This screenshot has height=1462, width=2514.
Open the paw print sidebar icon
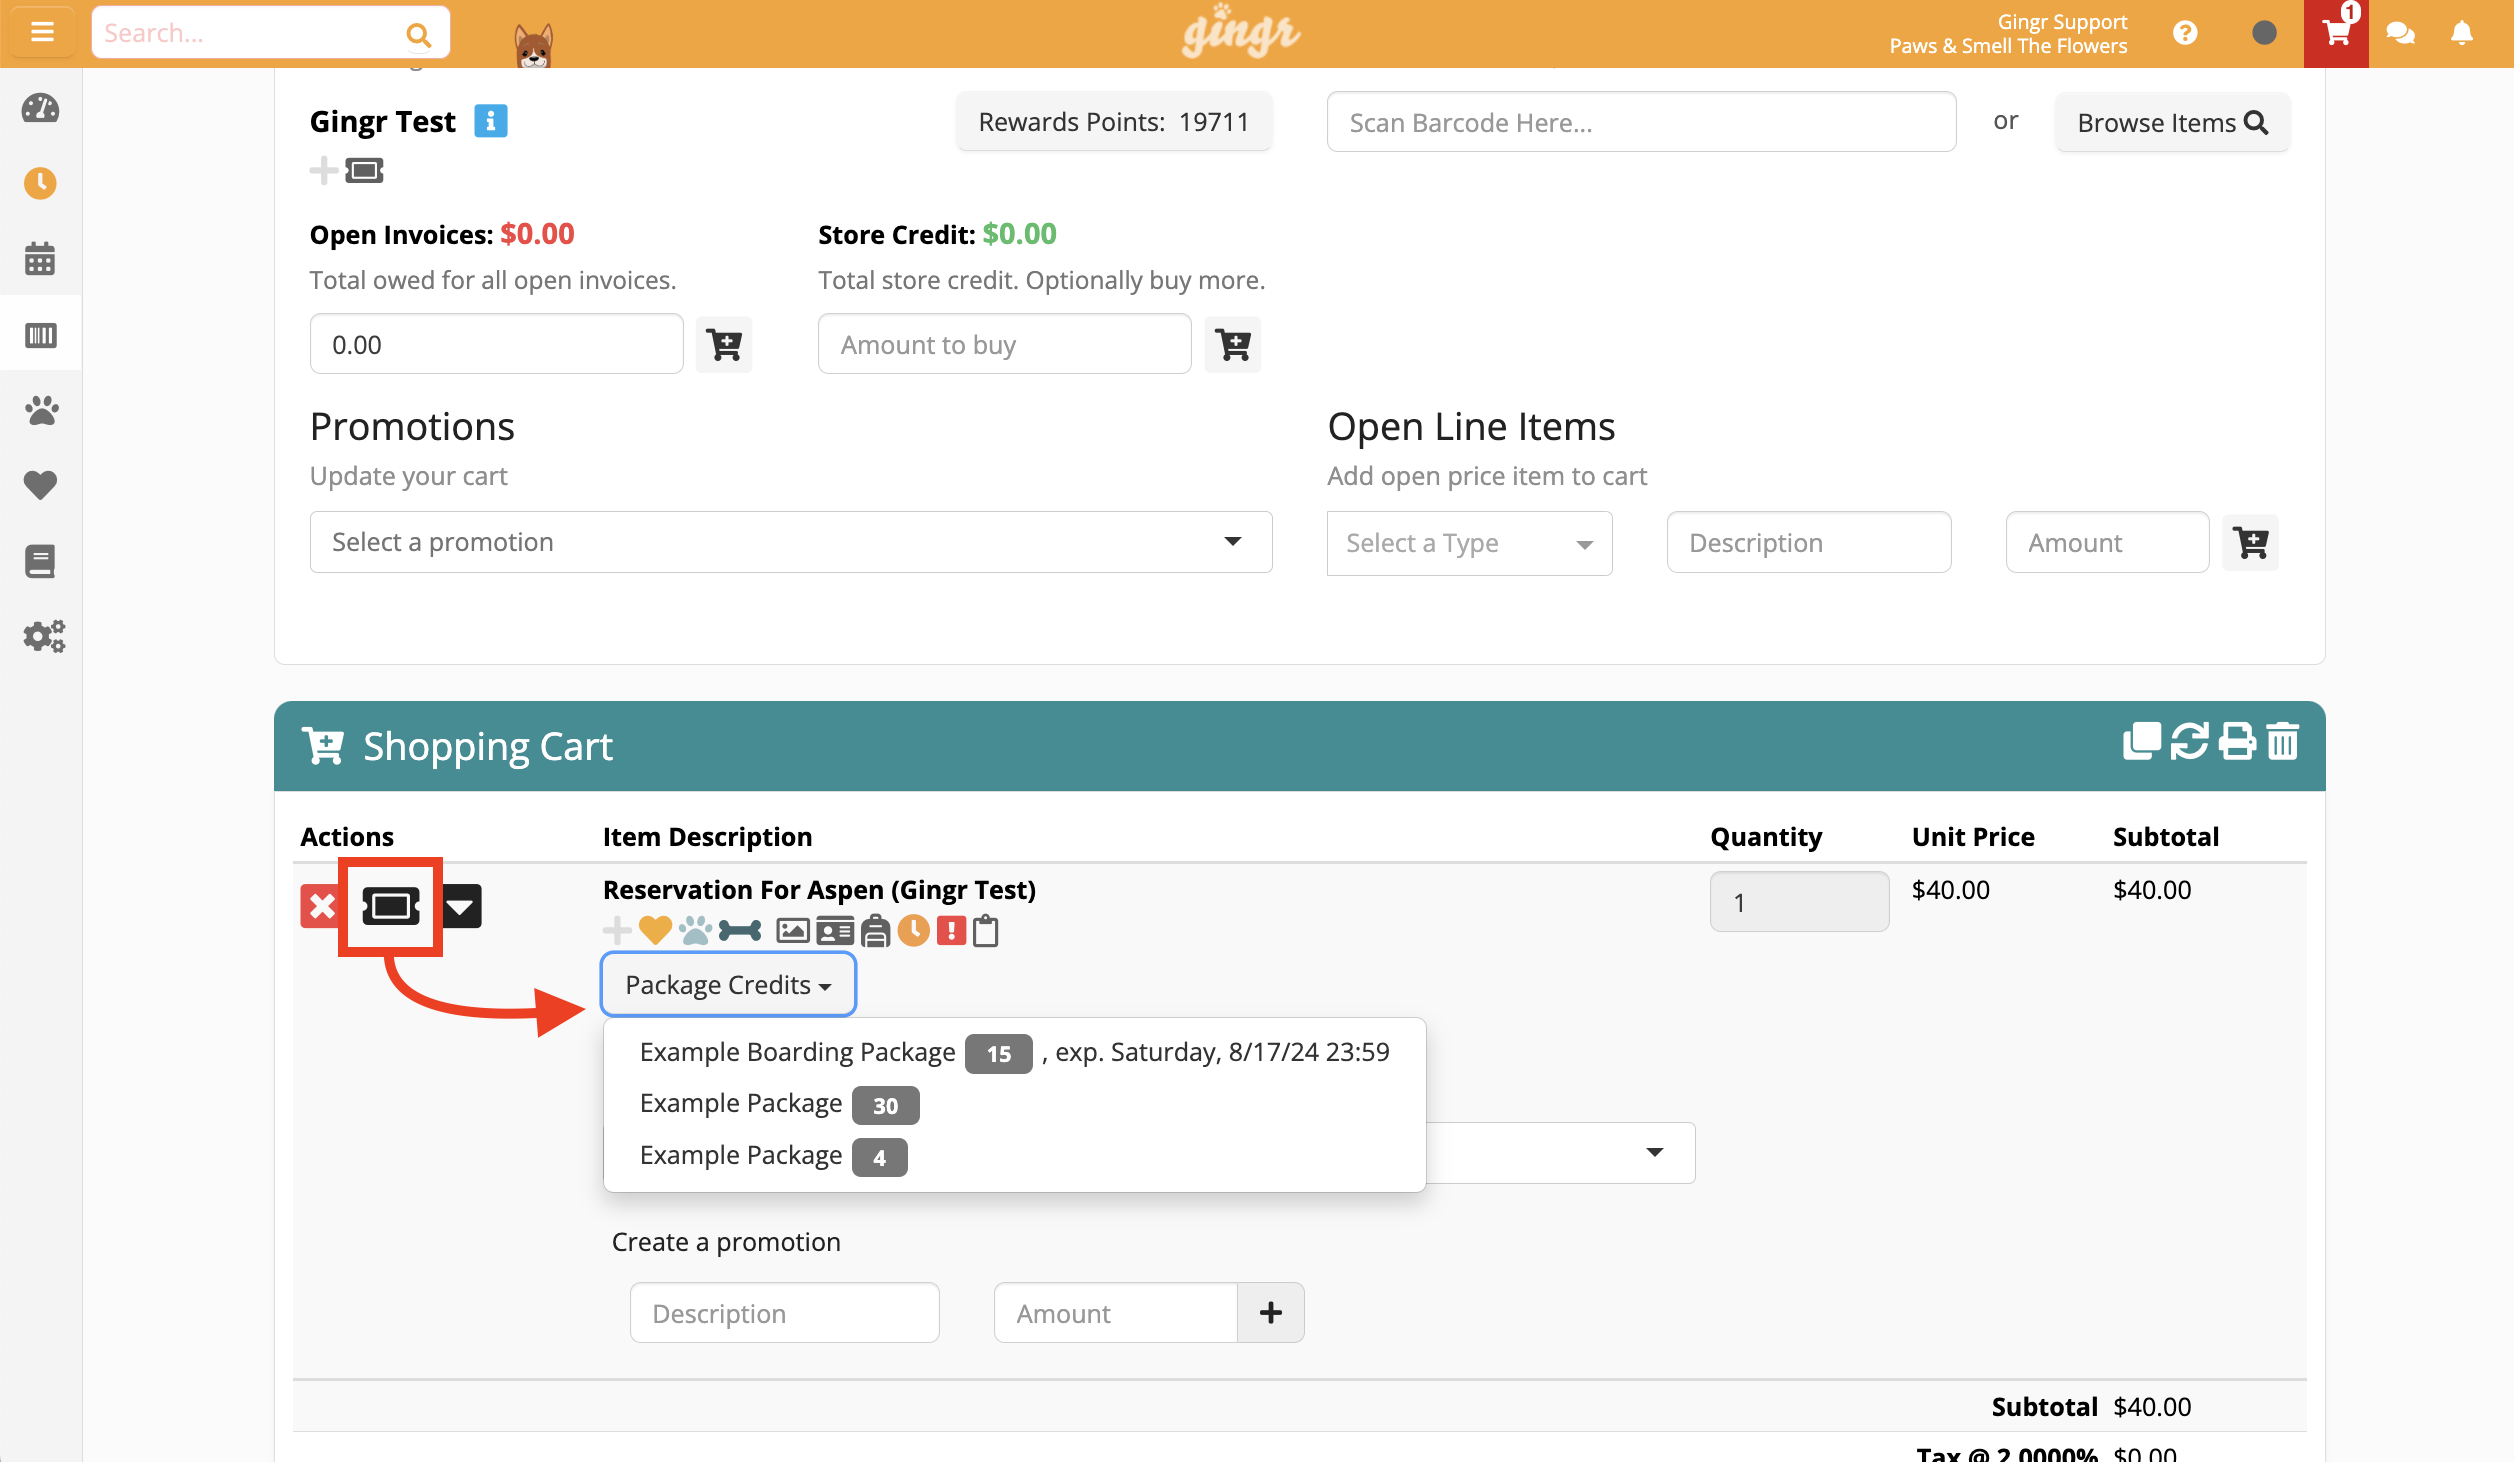[x=40, y=410]
